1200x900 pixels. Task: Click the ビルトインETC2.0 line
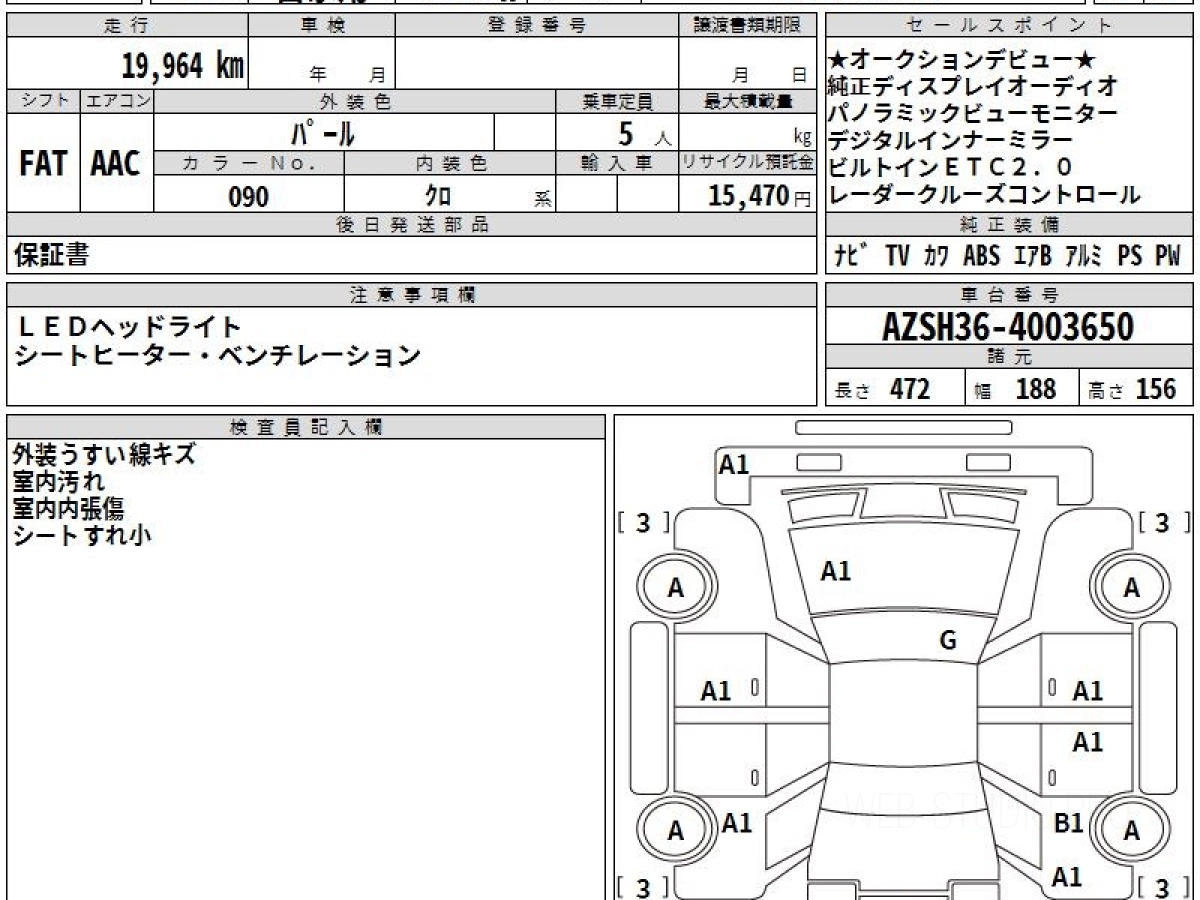click(951, 169)
